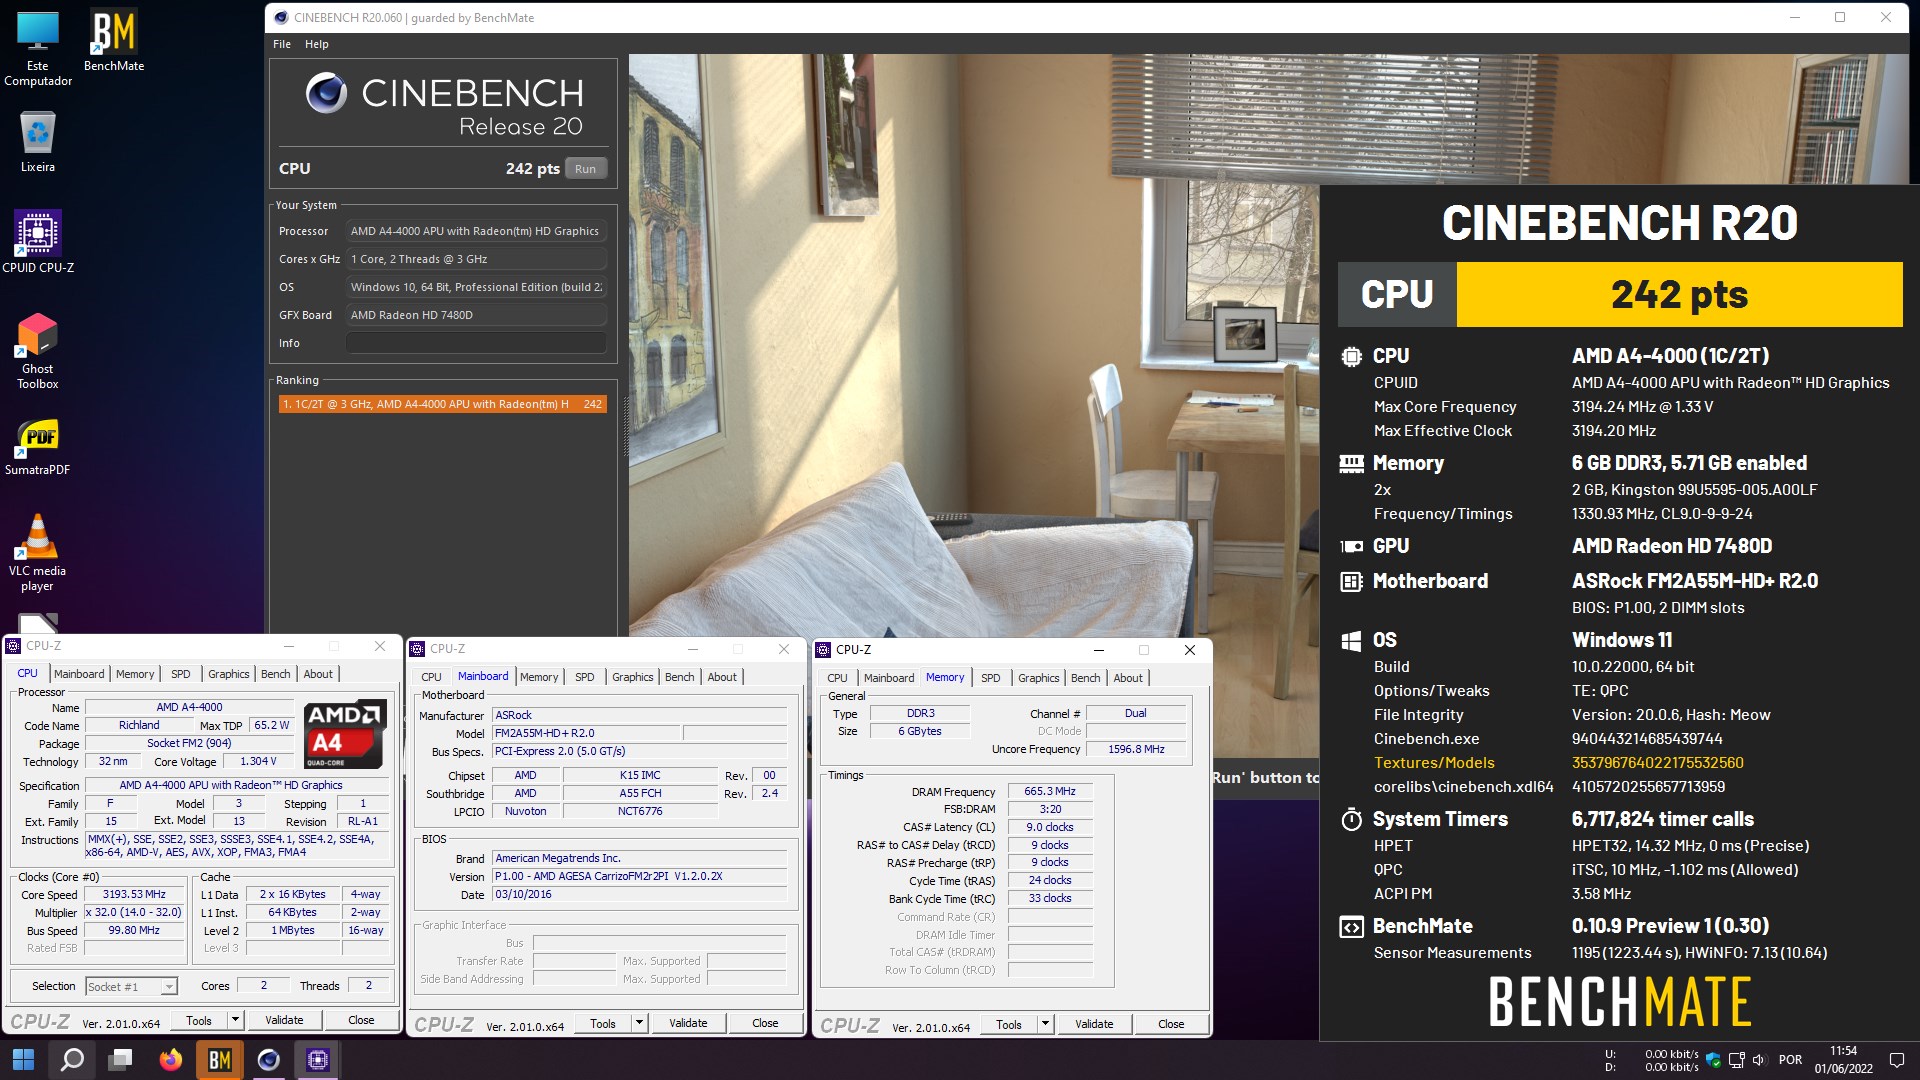Open About tab in first CPU-Z window
The image size is (1920, 1080).
(x=318, y=674)
